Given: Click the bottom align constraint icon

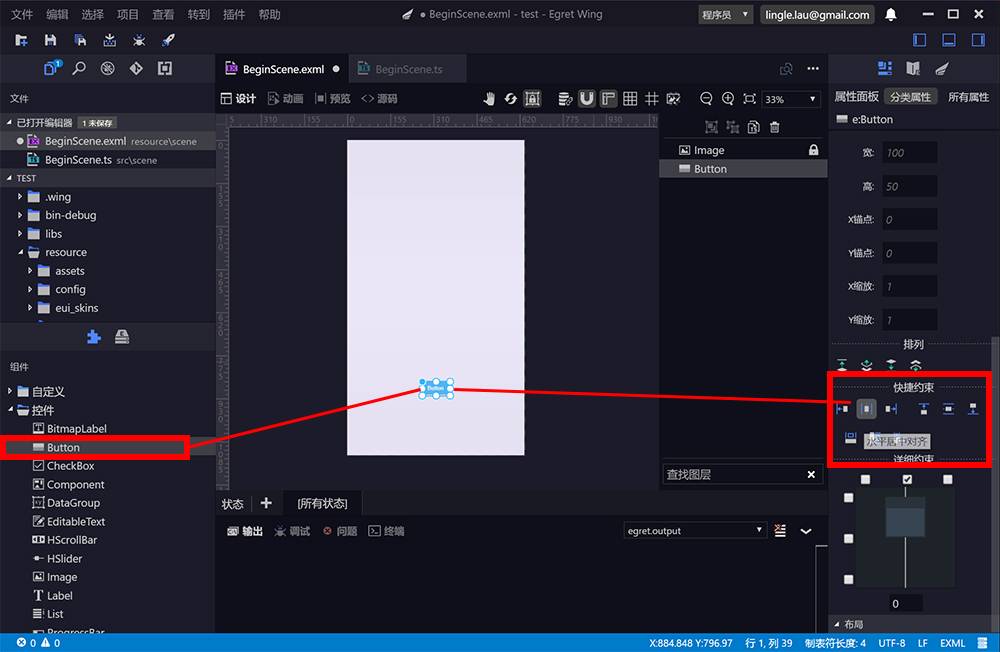Looking at the screenshot, I should coord(973,409).
